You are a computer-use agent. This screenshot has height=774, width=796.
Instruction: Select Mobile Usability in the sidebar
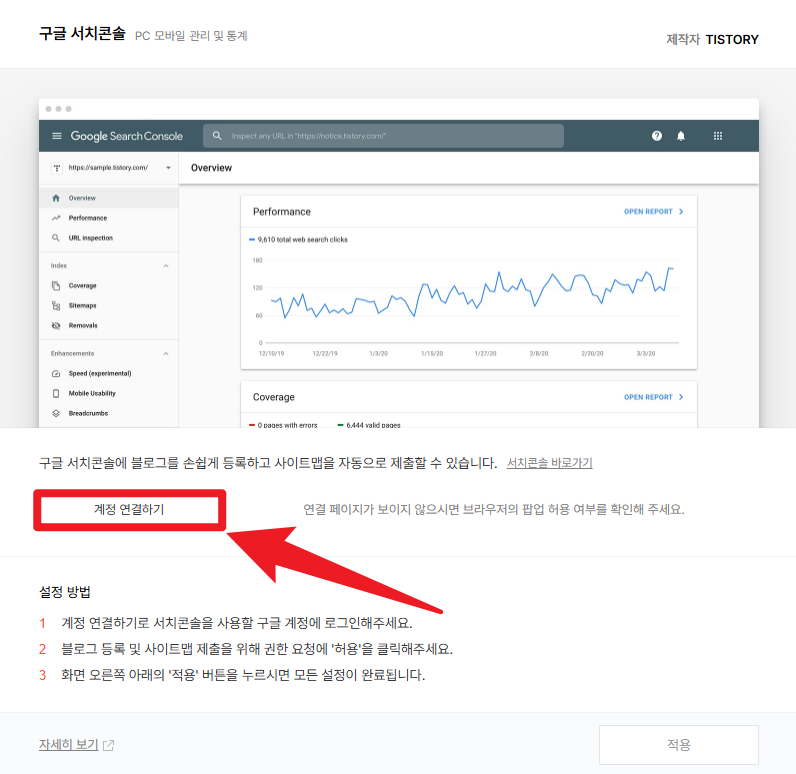coord(109,393)
